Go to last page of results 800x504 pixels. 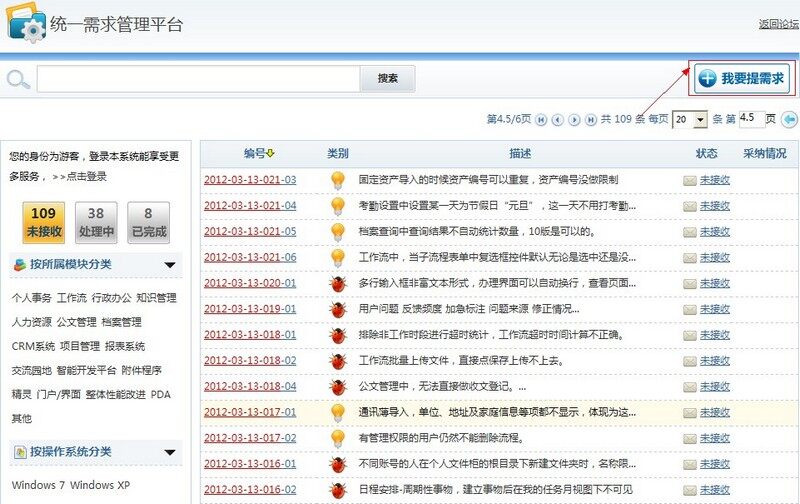590,119
